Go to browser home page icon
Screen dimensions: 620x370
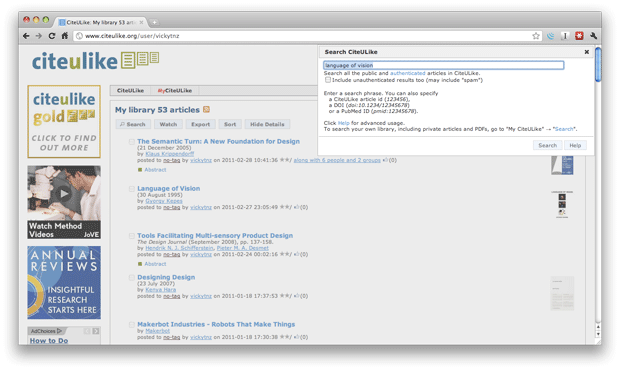tap(65, 36)
